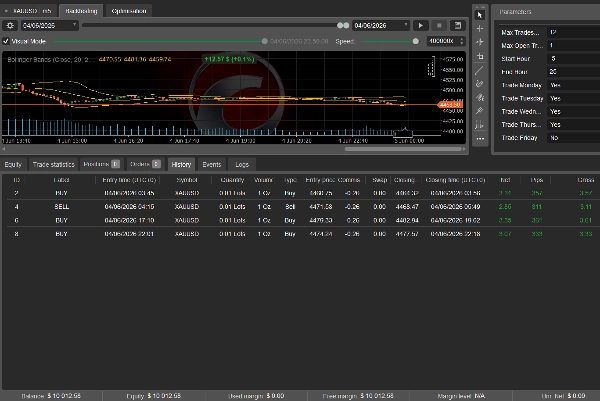Screen dimensions: 600x401
Task: Open the Events tab
Action: pyautogui.click(x=212, y=165)
